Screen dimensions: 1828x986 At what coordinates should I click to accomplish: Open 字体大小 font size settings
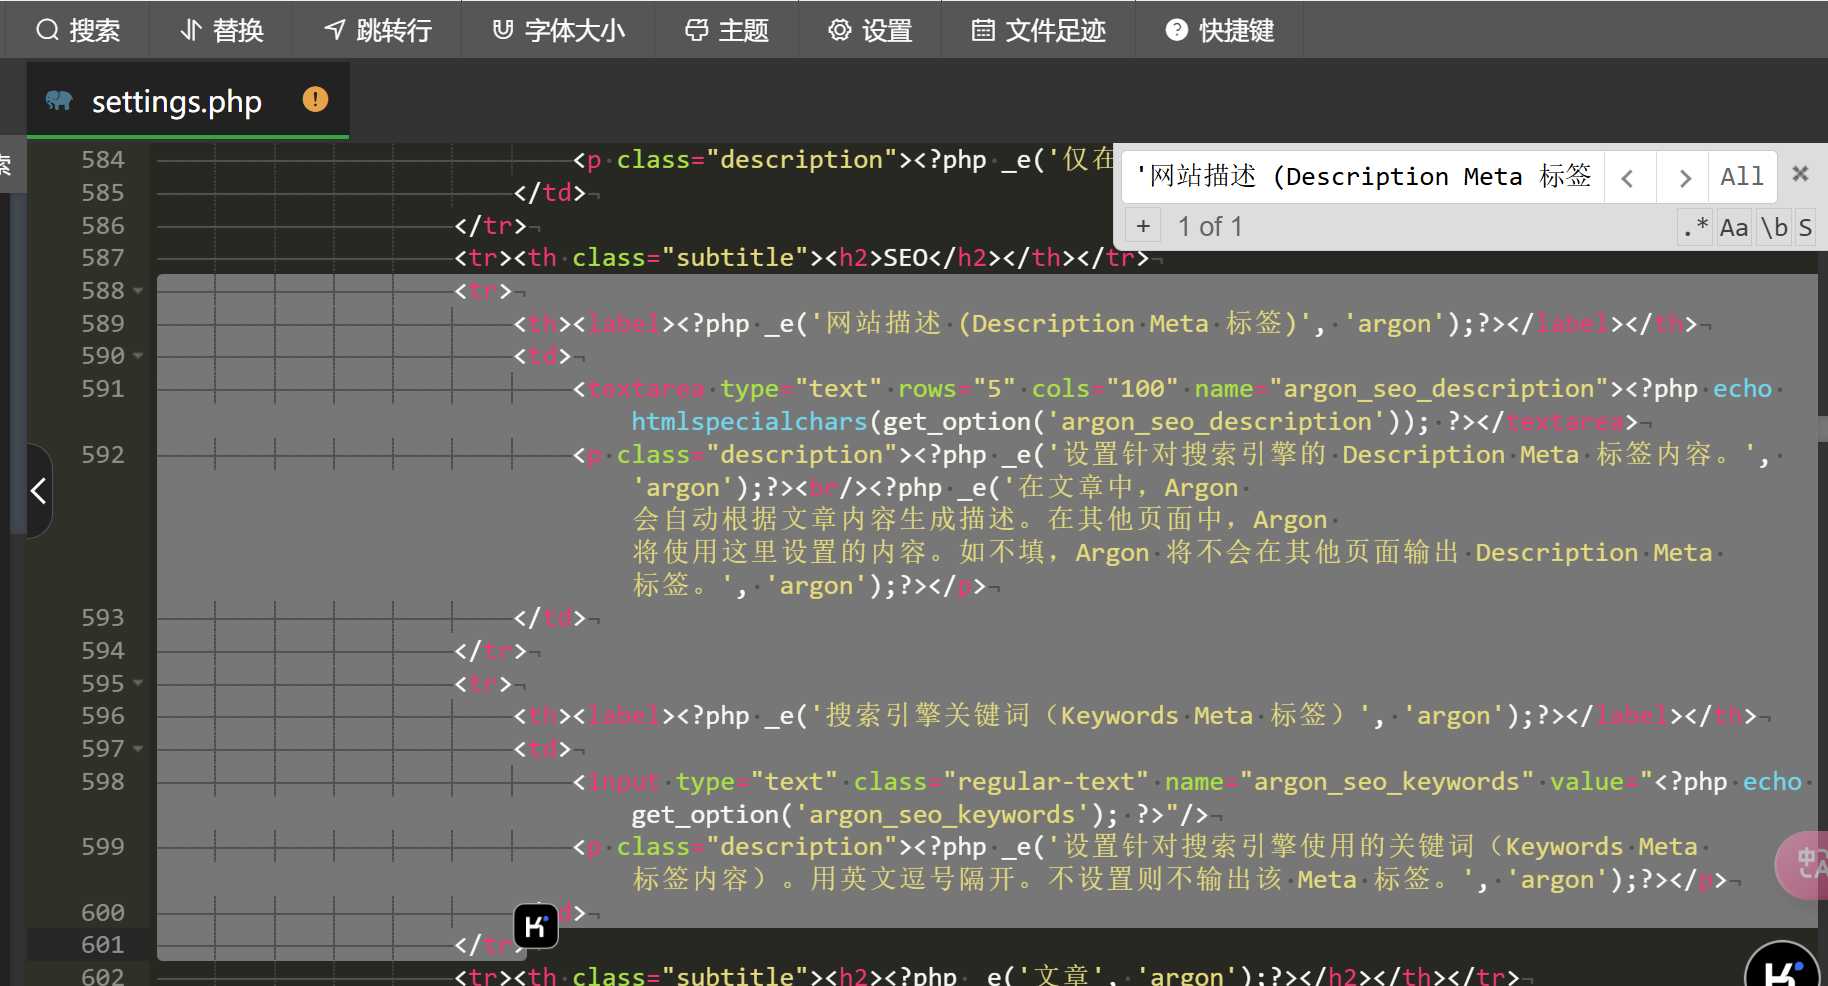click(558, 30)
